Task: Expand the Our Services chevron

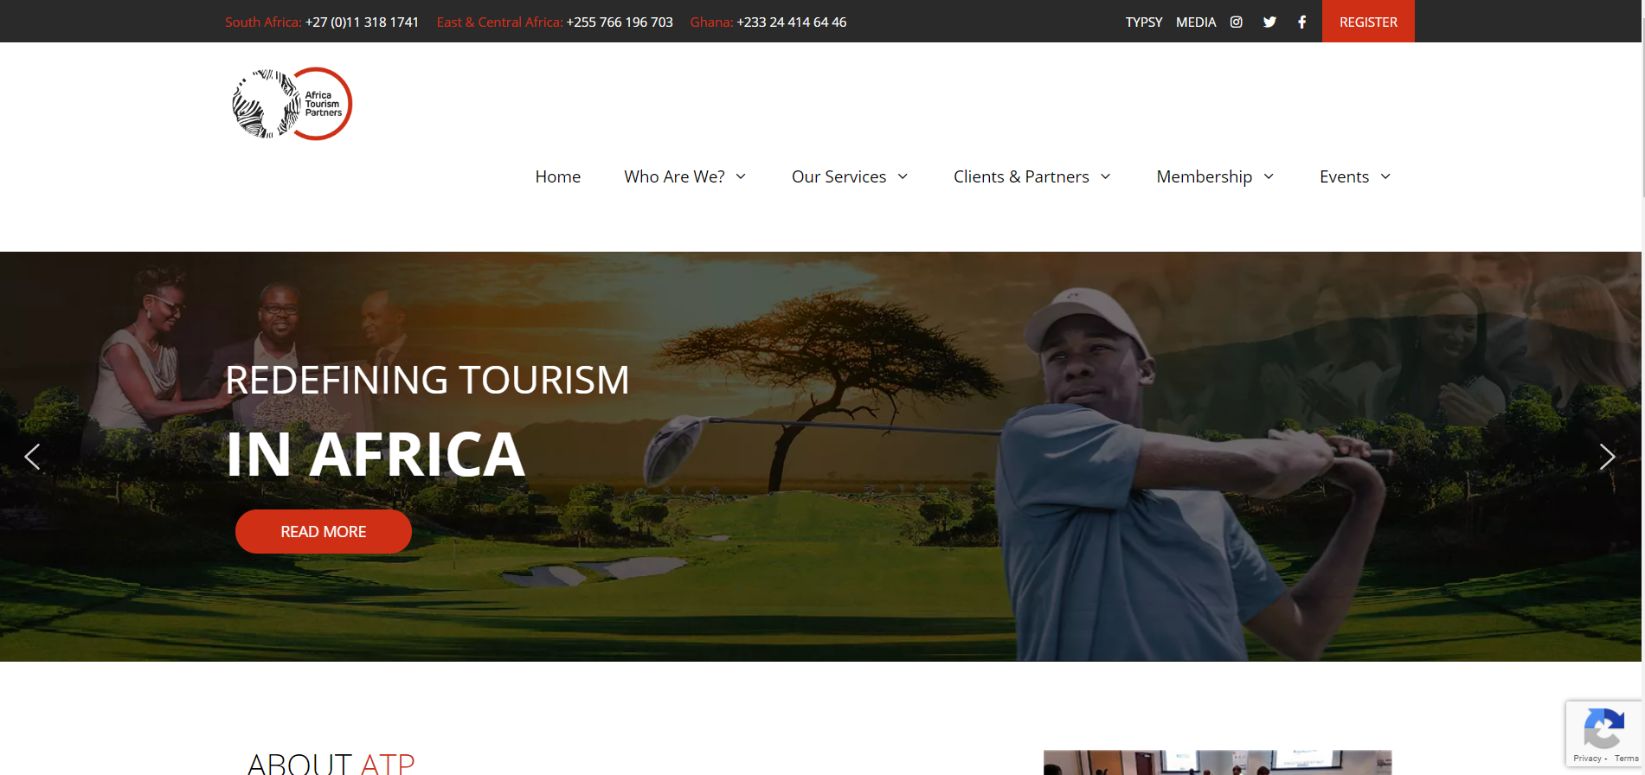Action: (x=902, y=177)
